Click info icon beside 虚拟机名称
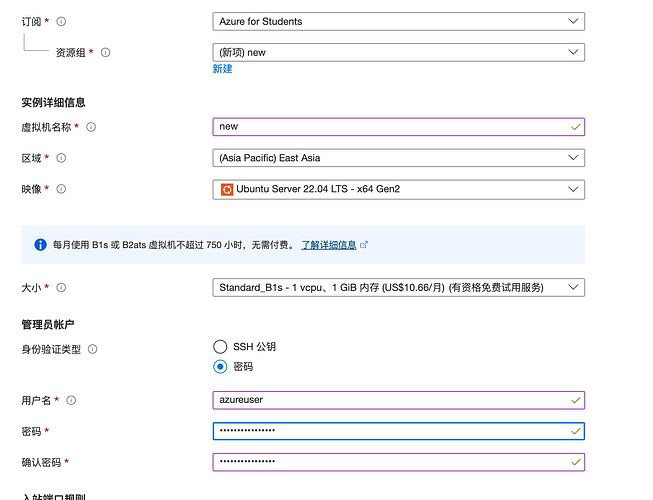 pos(91,127)
